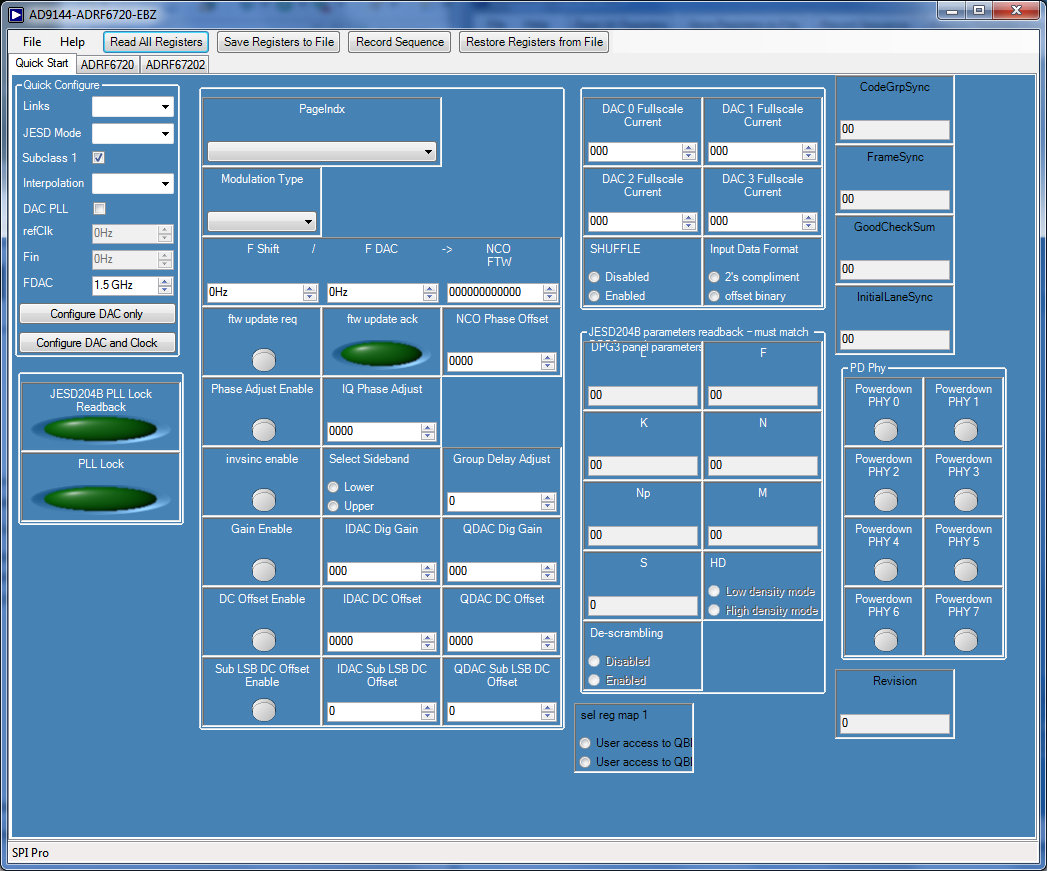Image resolution: width=1048 pixels, height=871 pixels.
Task: Select first sel reg map 1 radio option
Action: [x=585, y=743]
